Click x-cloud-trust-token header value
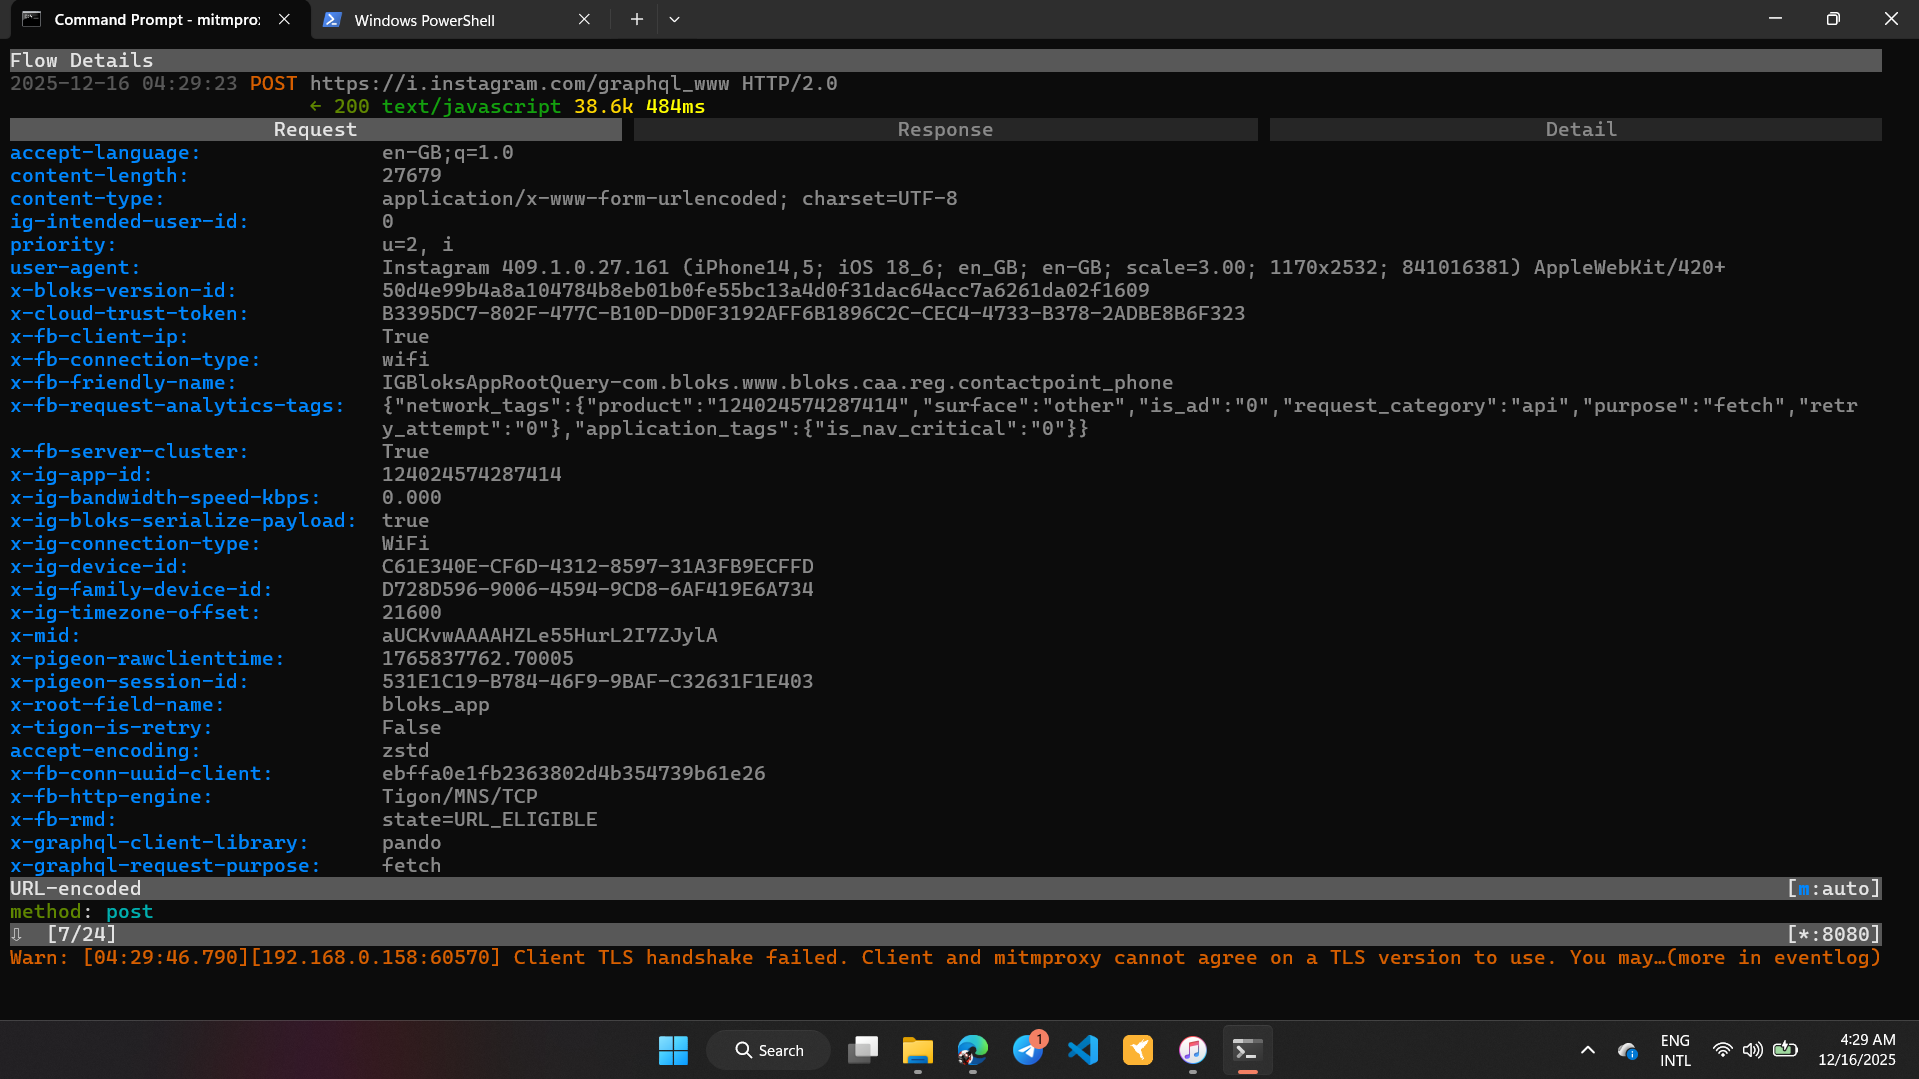The height and width of the screenshot is (1079, 1919). pos(813,314)
